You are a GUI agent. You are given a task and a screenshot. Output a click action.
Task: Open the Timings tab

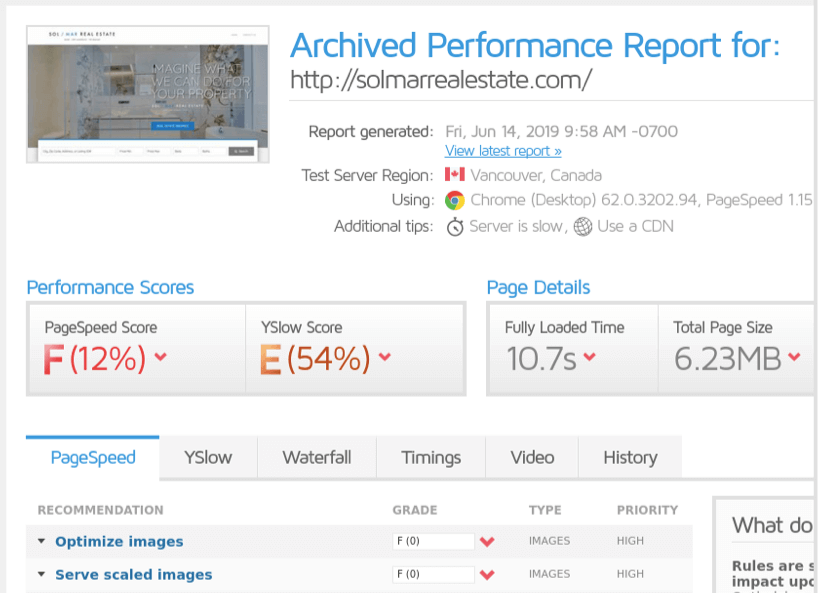click(x=431, y=457)
